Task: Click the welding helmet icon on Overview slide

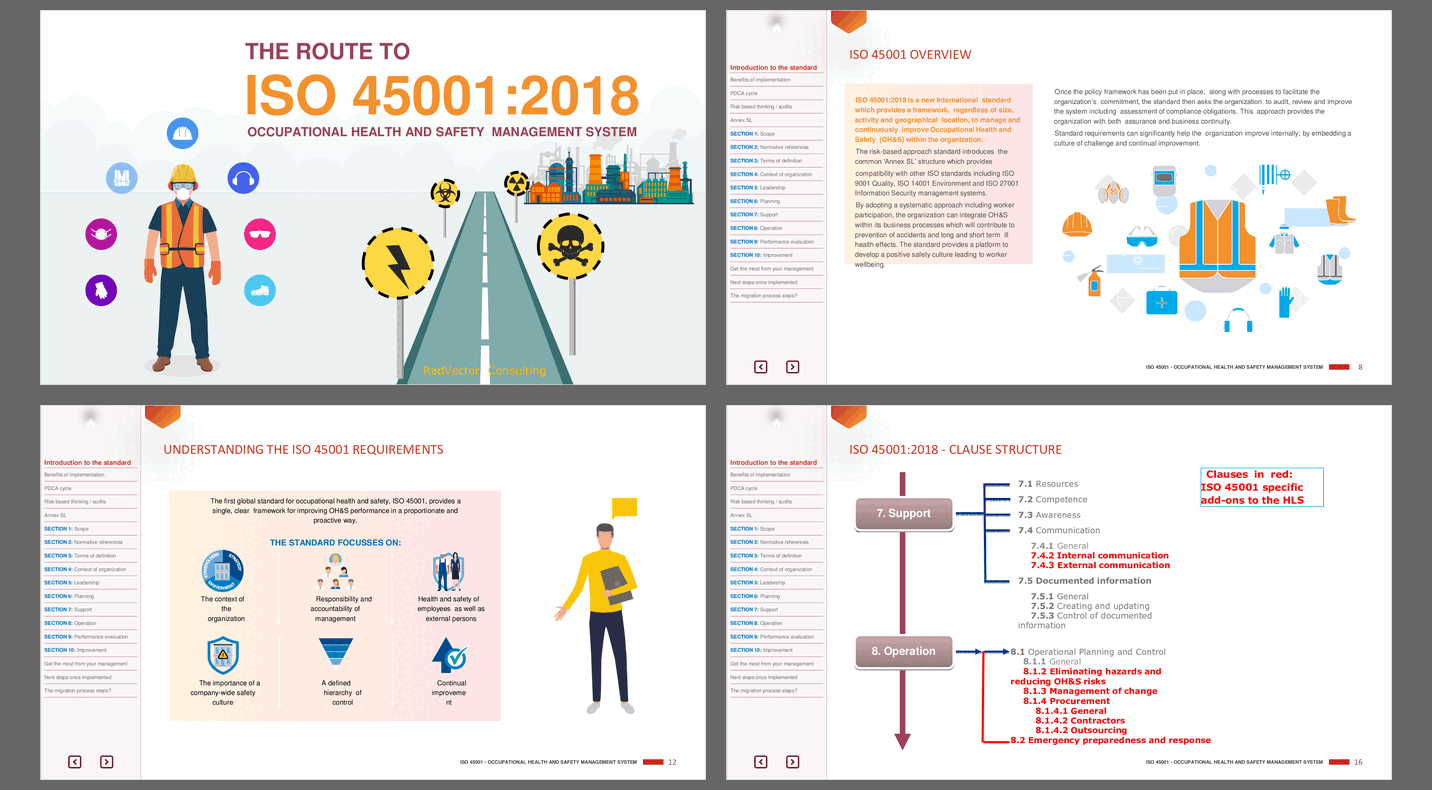Action: coord(1165,181)
